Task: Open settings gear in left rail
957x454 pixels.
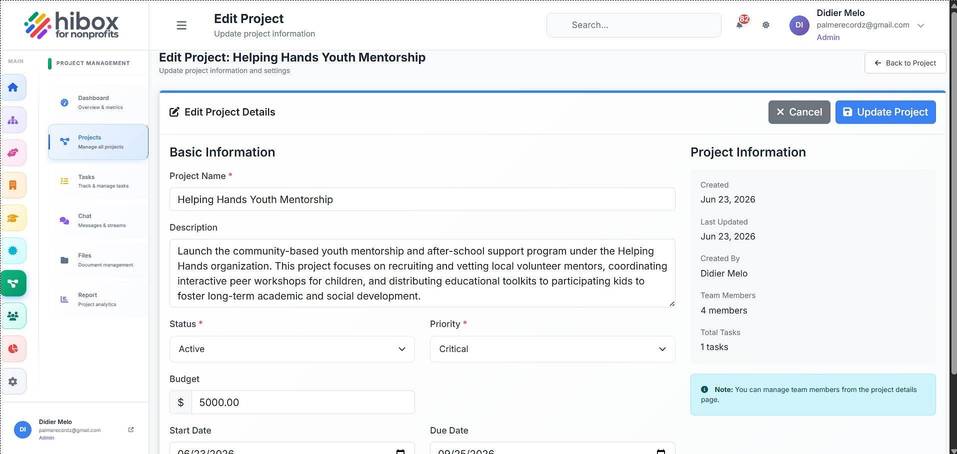Action: click(13, 381)
